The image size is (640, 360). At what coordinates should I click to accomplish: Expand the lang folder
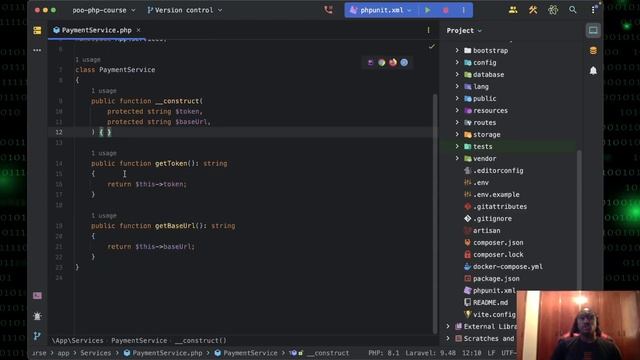457,87
